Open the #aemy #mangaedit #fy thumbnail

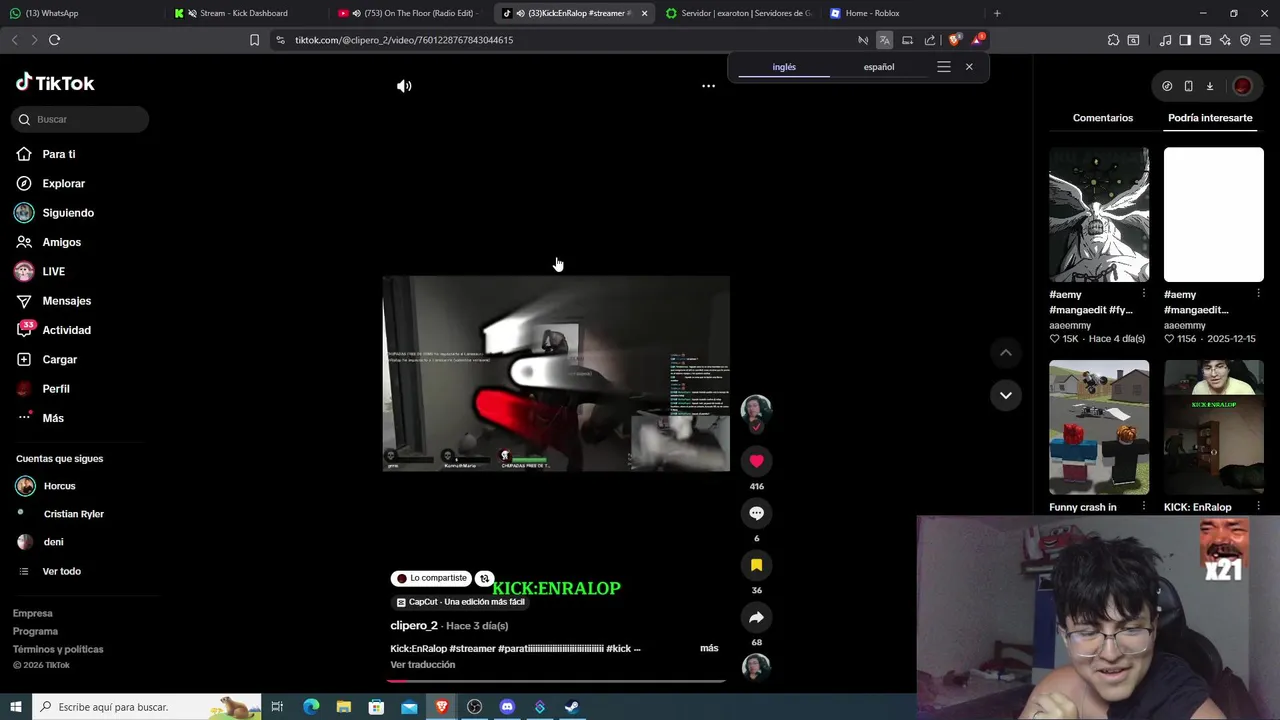[1099, 215]
